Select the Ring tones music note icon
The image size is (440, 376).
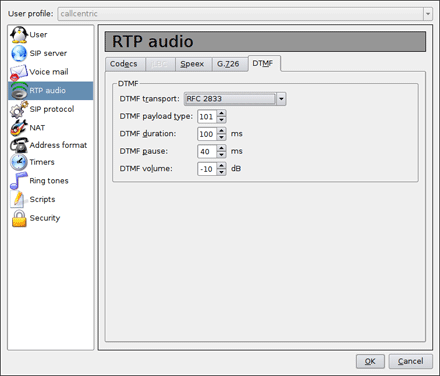point(18,181)
